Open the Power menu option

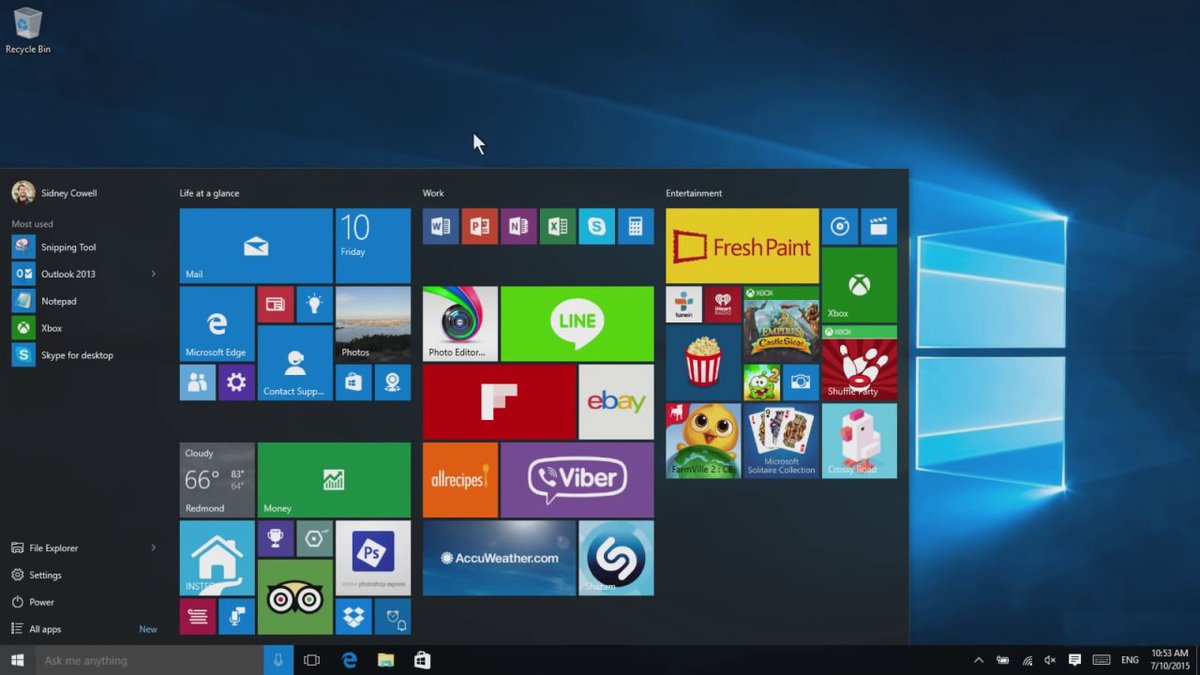(40, 601)
